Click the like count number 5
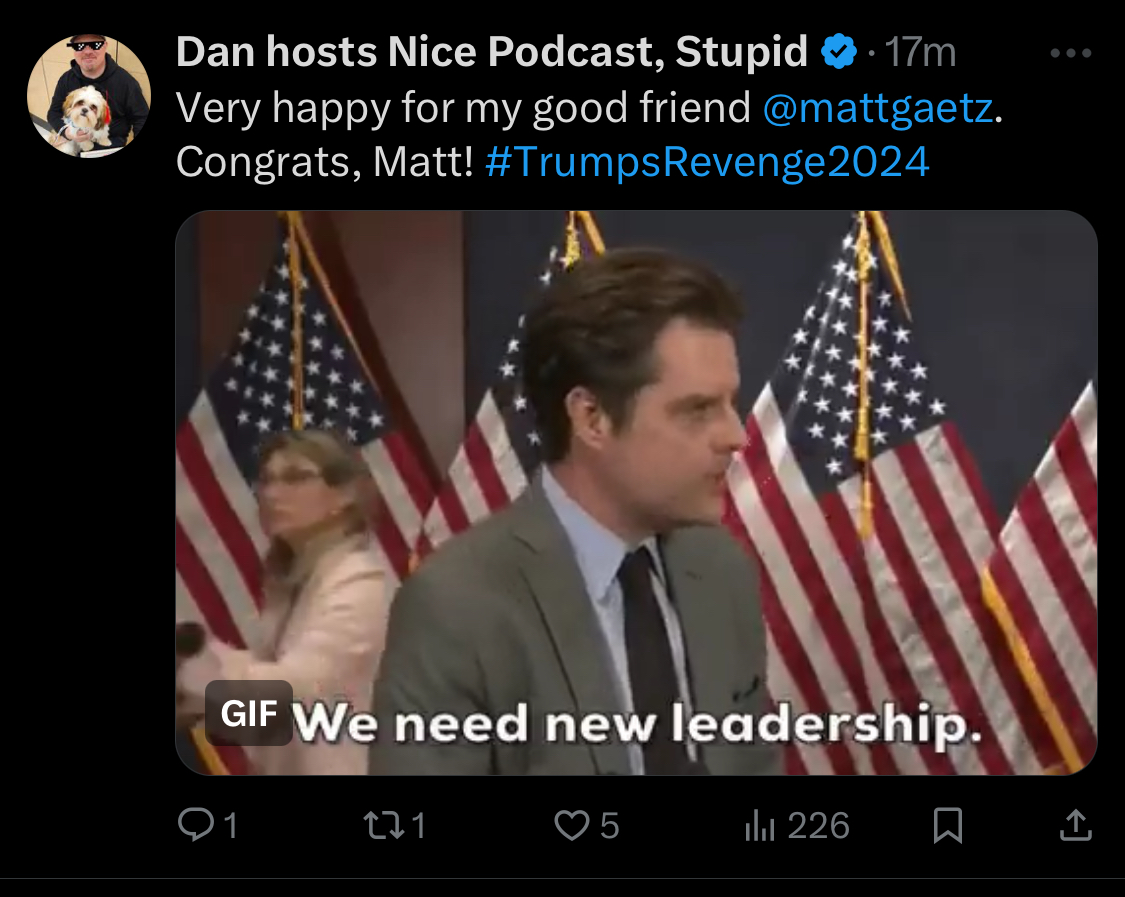Viewport: 1125px width, 897px height. click(x=609, y=826)
